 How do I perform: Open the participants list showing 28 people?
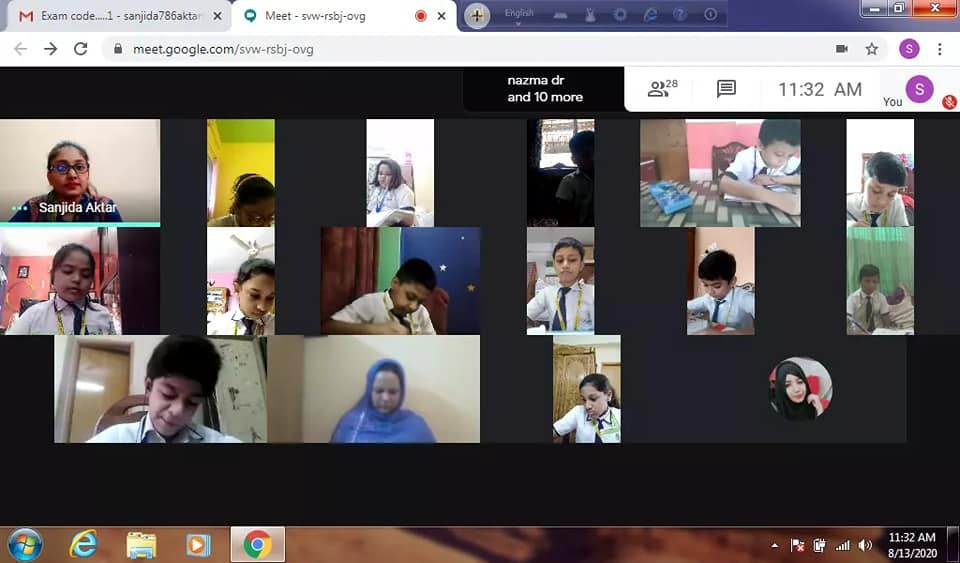662,89
